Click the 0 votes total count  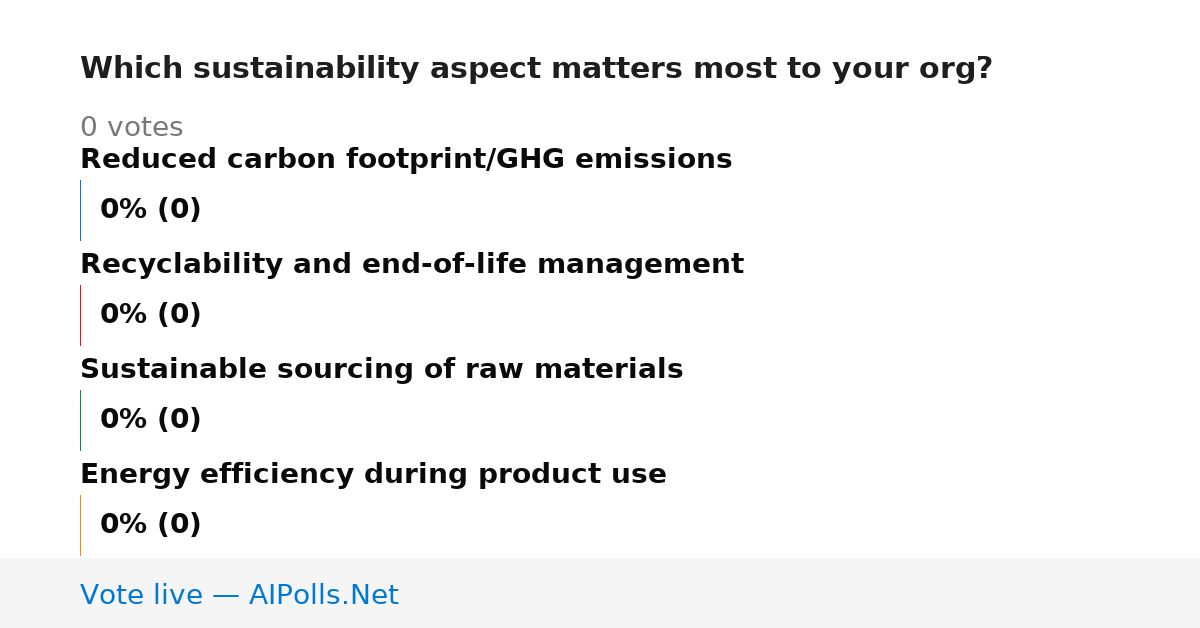[x=131, y=128]
